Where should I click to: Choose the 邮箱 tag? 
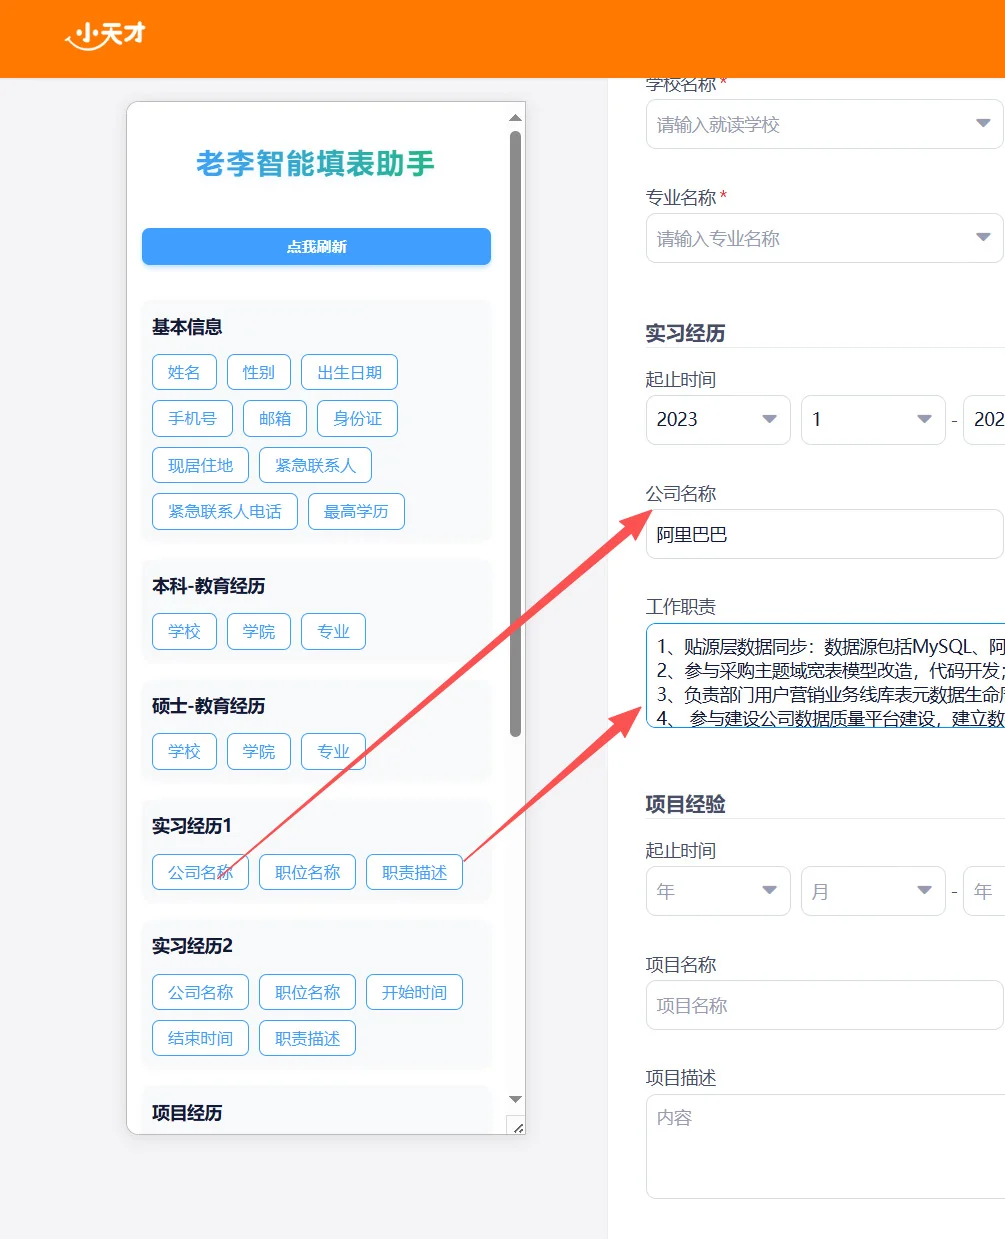275,418
